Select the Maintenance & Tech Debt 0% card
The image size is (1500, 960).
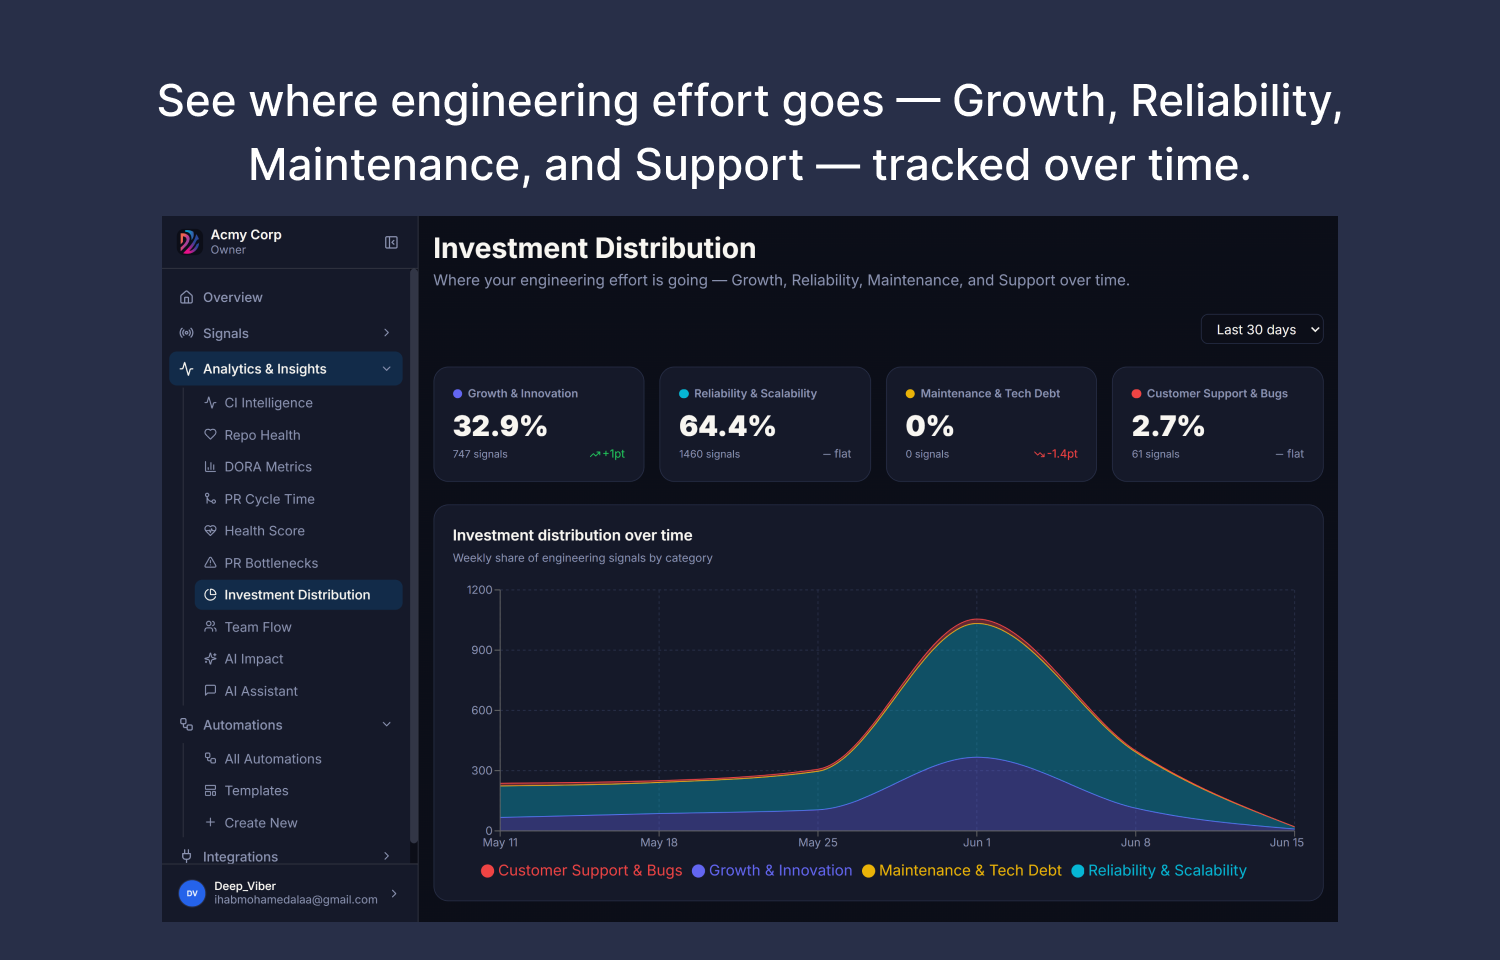click(x=991, y=424)
